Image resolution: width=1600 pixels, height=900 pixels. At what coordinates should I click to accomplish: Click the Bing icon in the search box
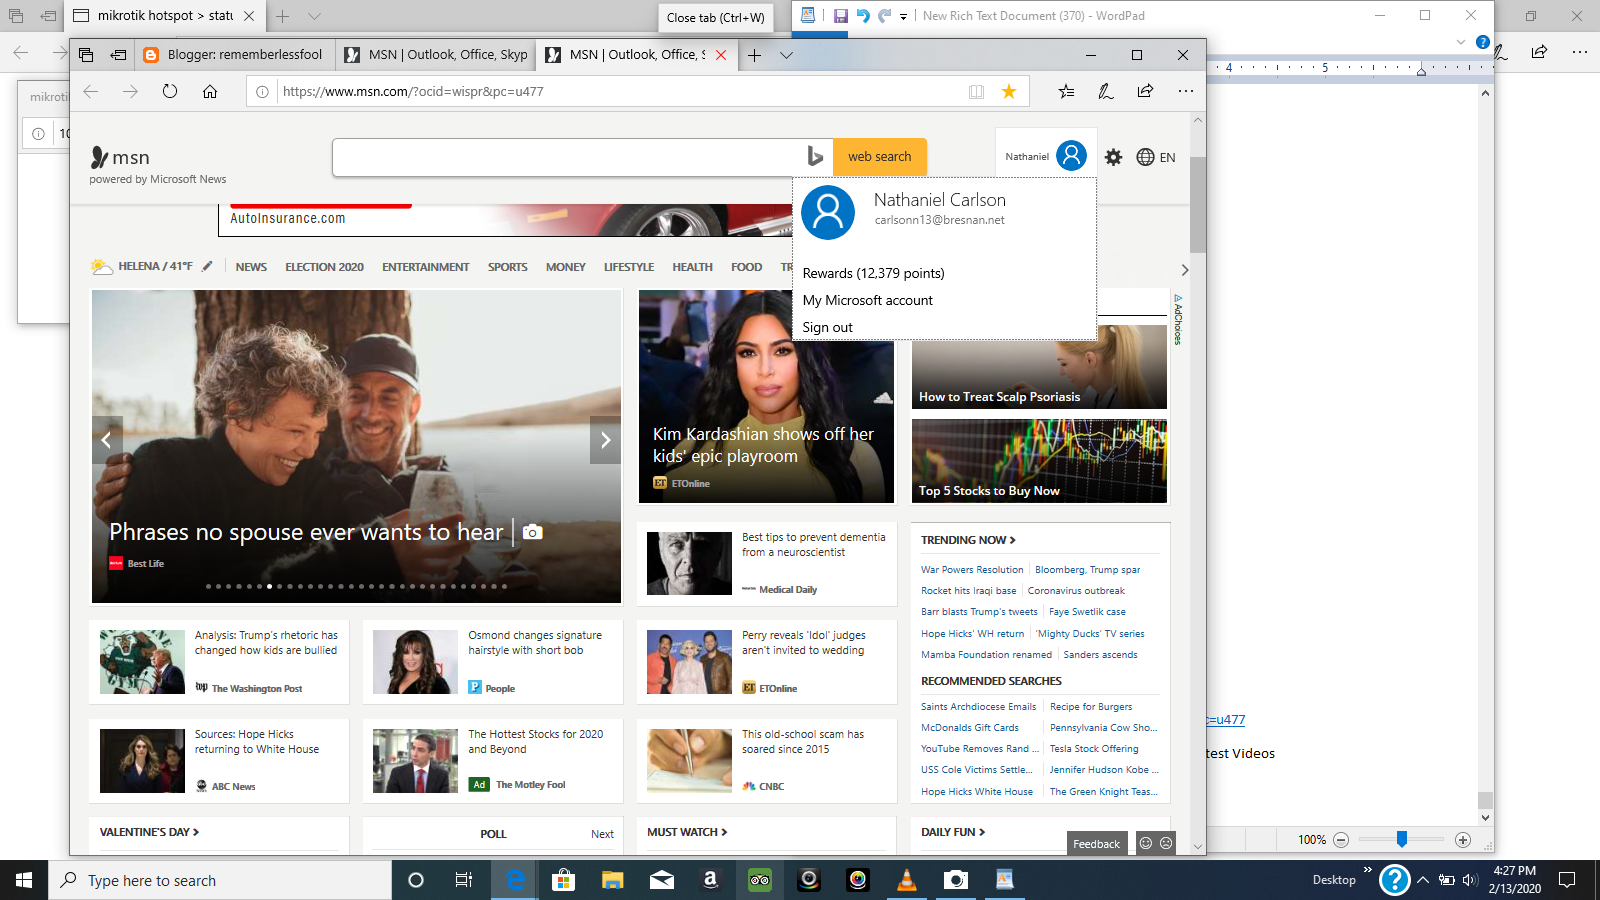[x=815, y=157]
